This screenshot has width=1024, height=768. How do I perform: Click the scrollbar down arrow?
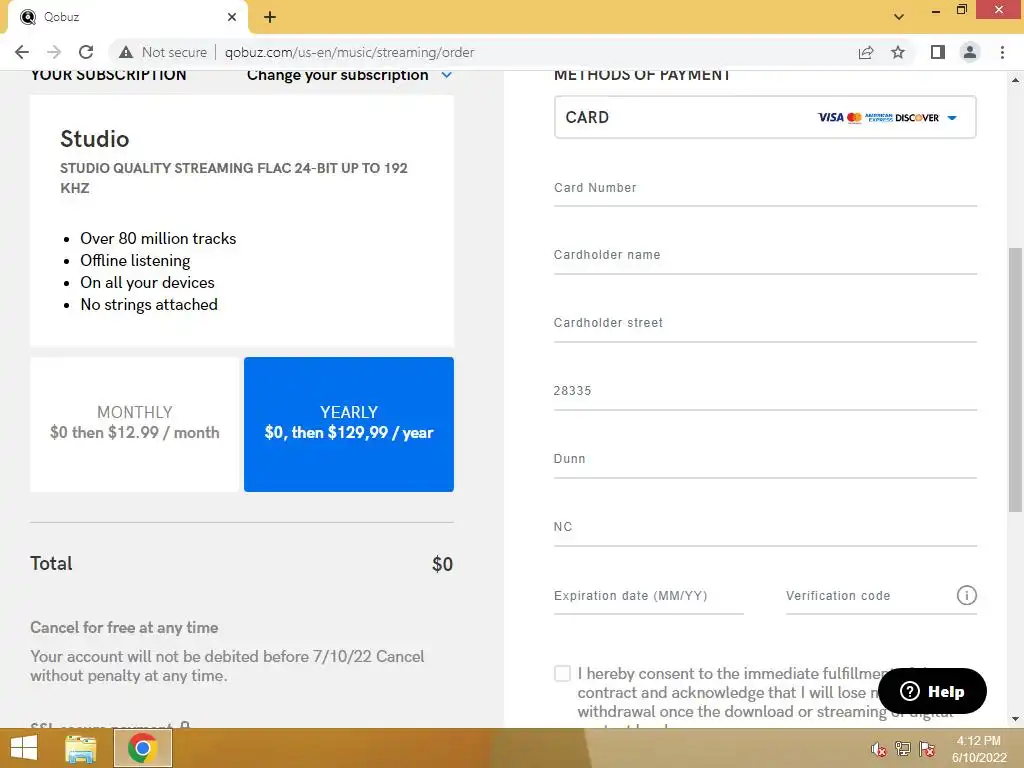[x=1015, y=719]
